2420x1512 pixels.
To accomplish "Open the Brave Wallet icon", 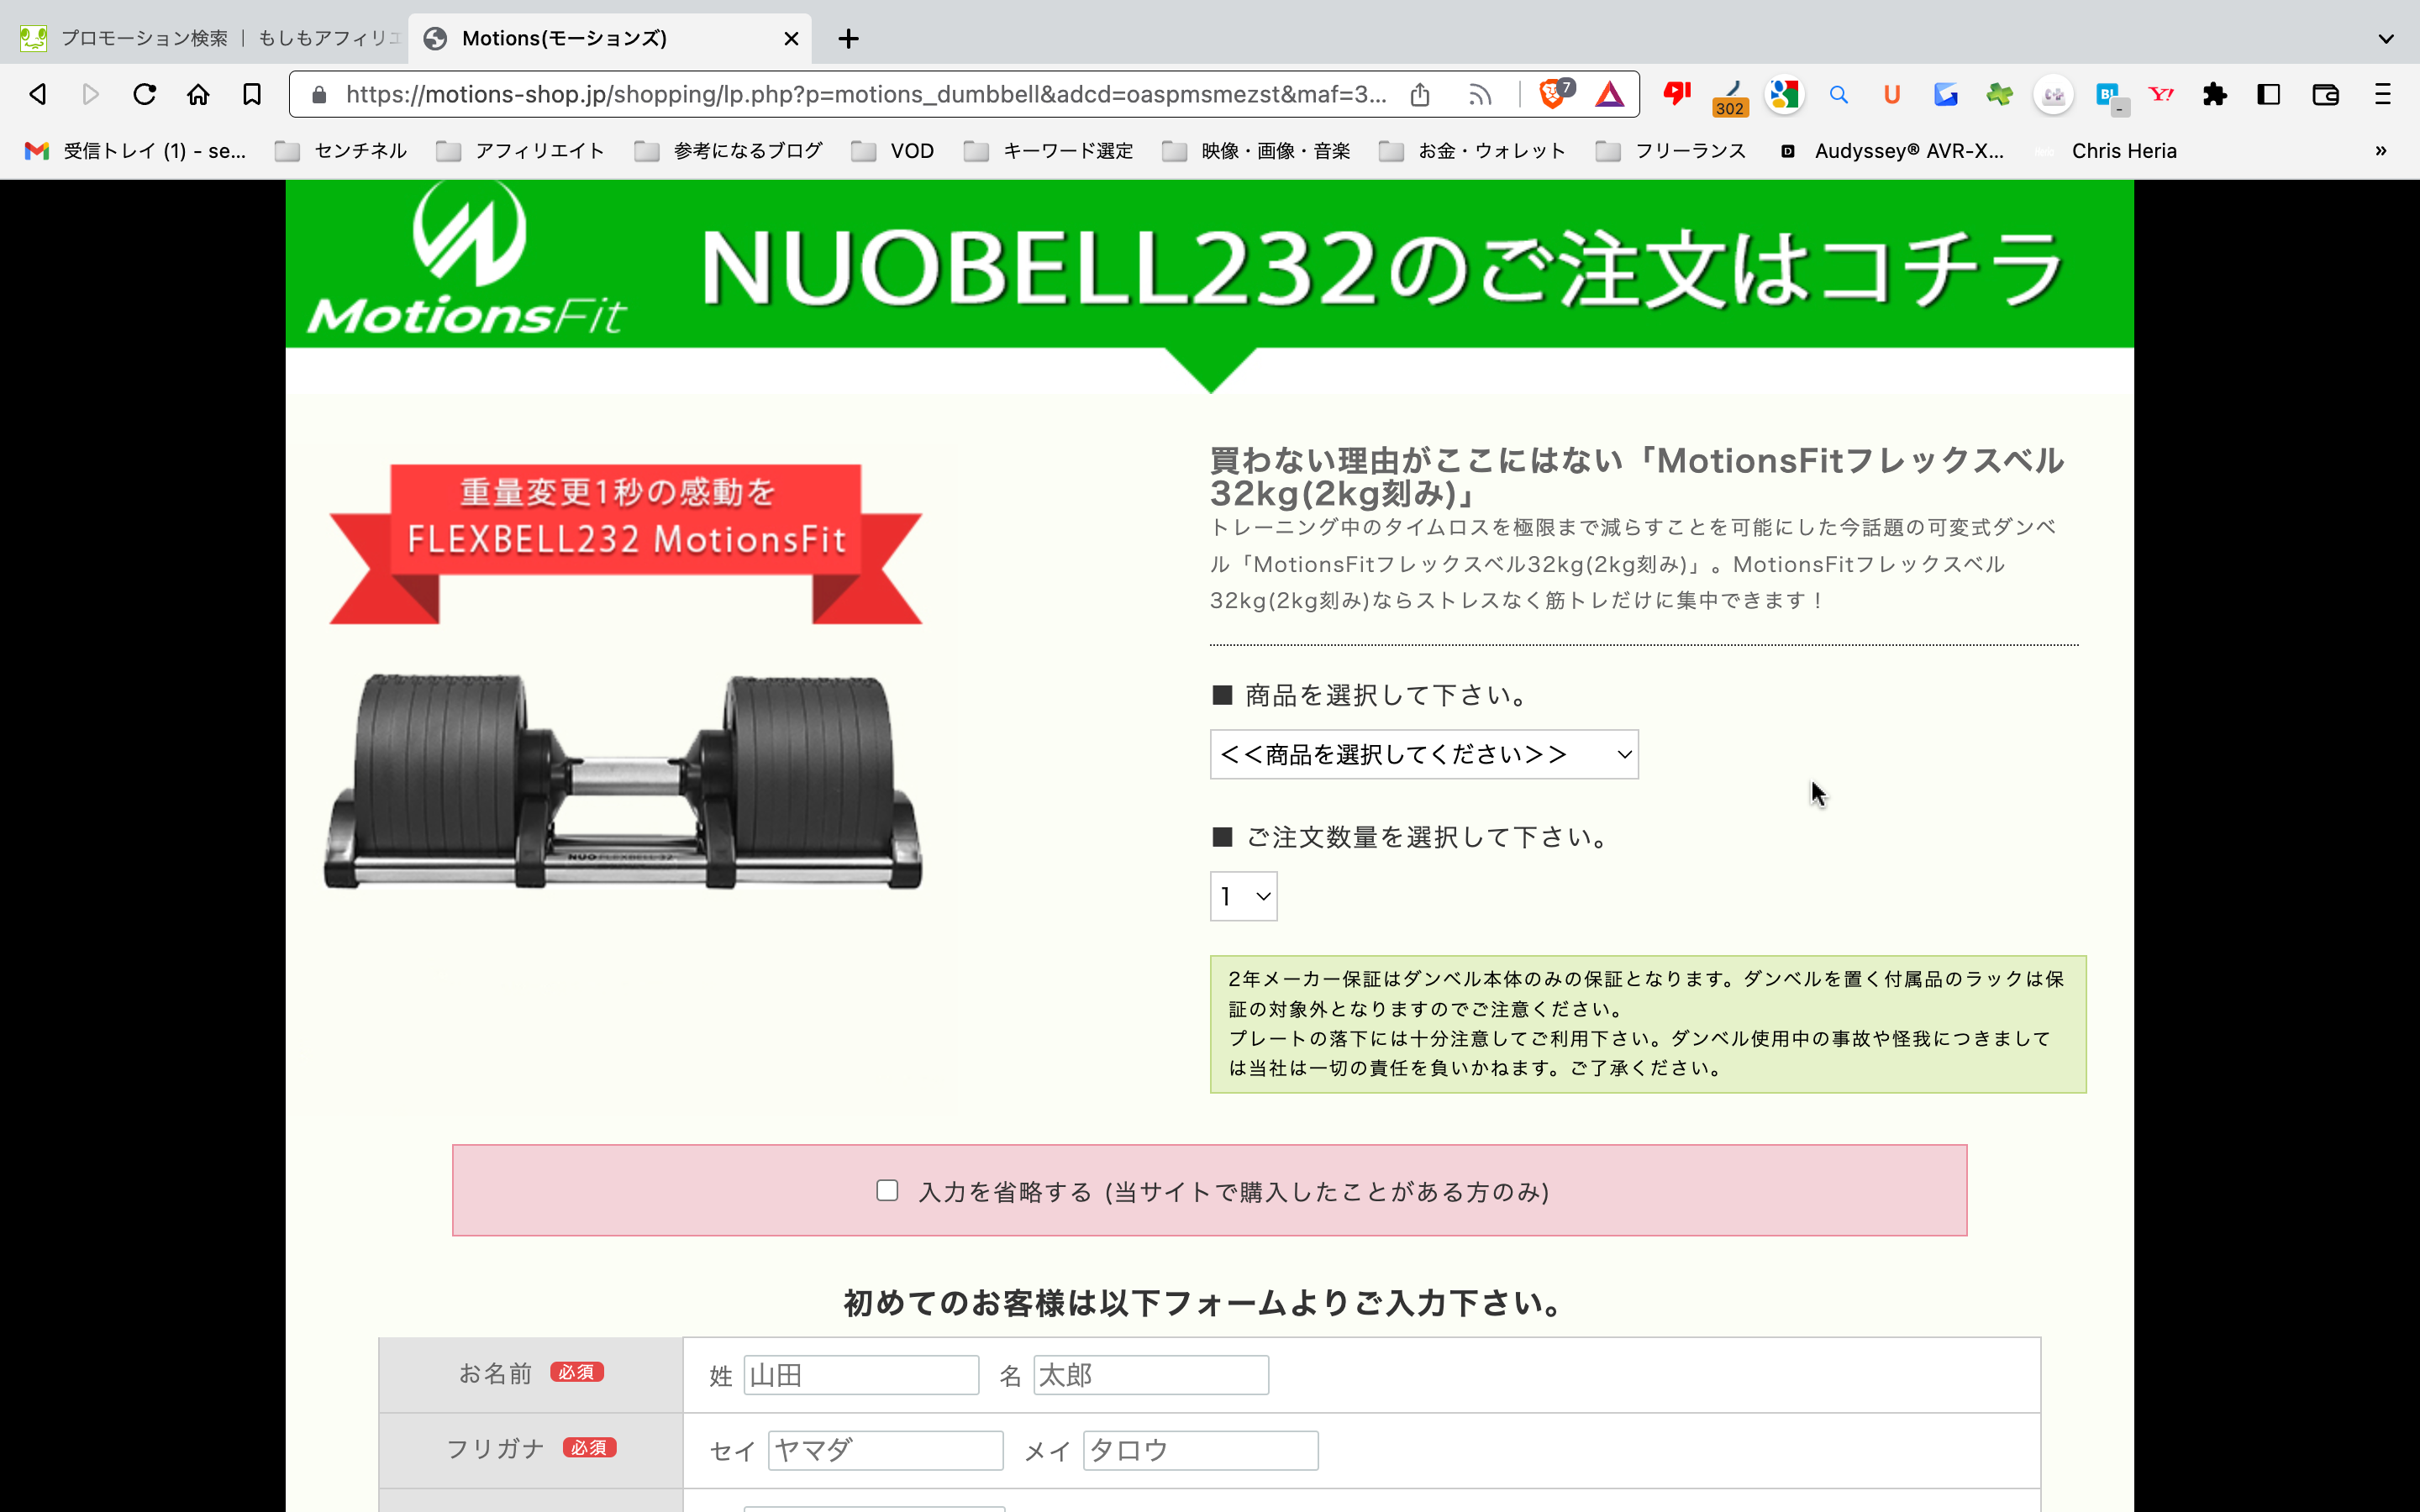I will click(2325, 95).
